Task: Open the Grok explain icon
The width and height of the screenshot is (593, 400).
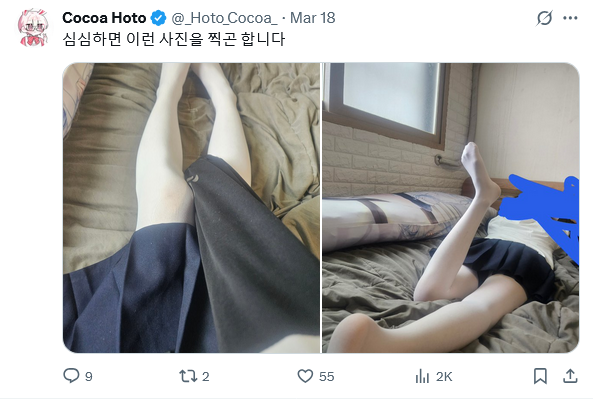Action: click(x=544, y=18)
